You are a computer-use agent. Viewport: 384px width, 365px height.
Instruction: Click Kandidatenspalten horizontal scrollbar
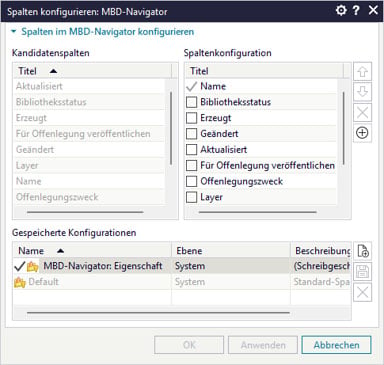point(85,212)
